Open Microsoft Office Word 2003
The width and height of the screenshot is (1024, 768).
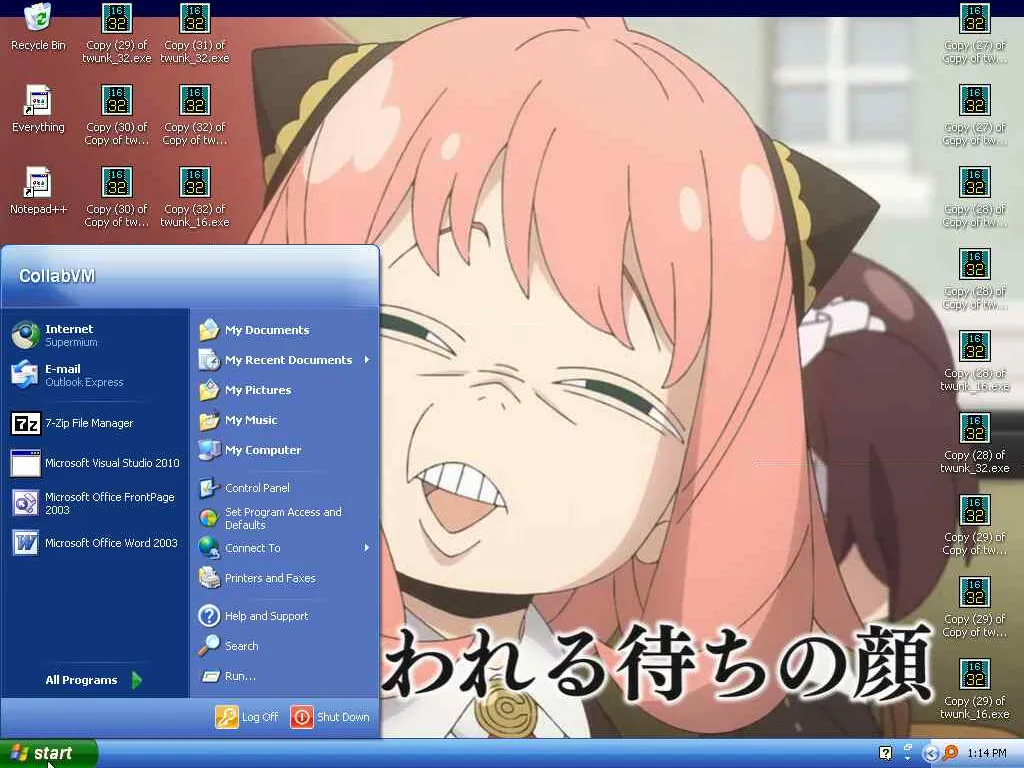click(x=96, y=543)
